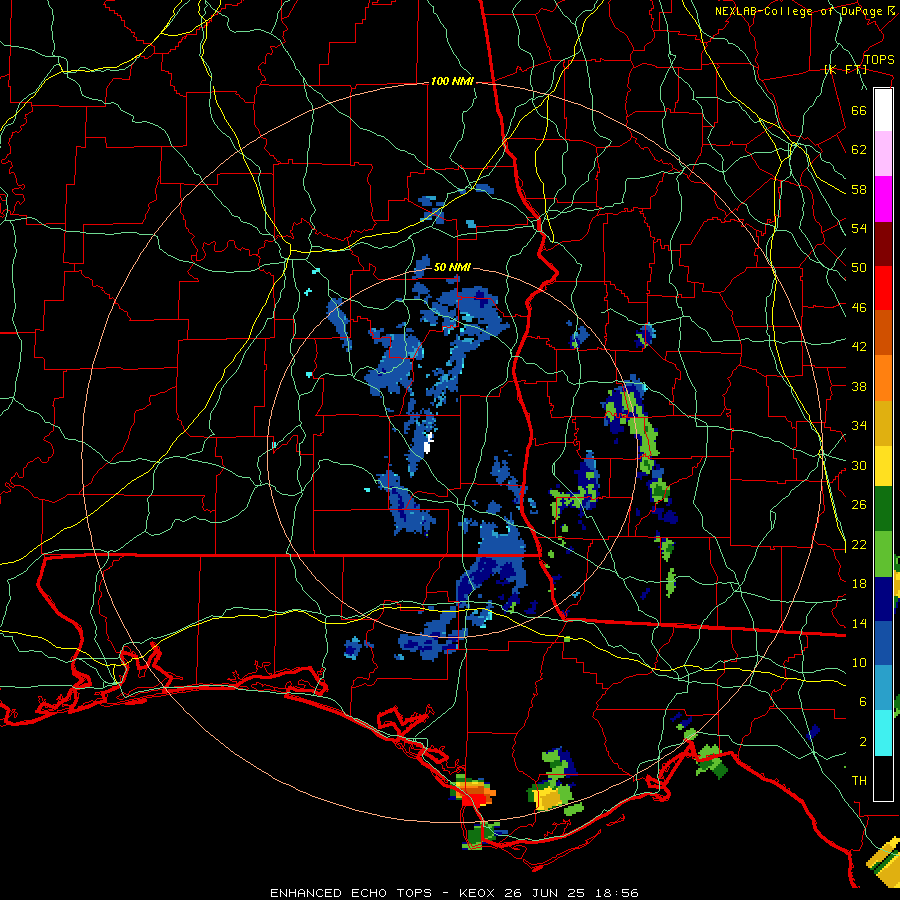This screenshot has height=900, width=900.
Task: Click the Enhanced Echo Tops KEOX timestamp caption
Action: point(454,893)
